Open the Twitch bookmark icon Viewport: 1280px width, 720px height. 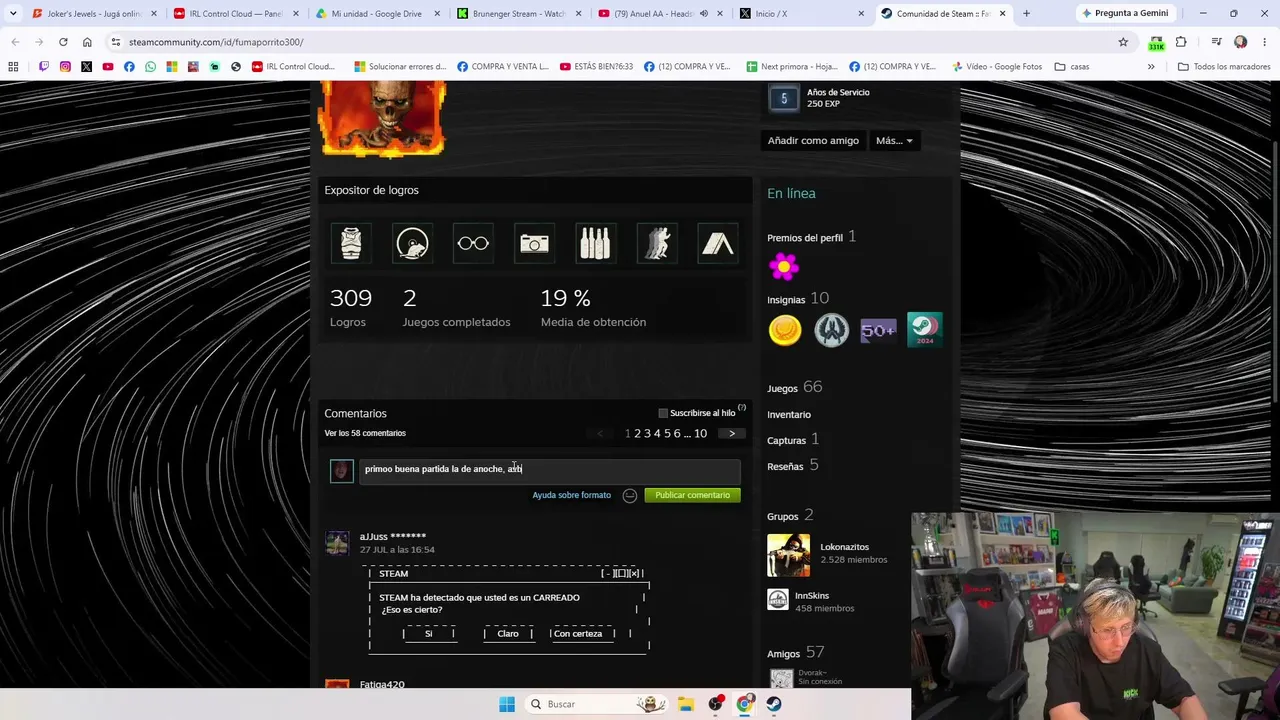click(44, 66)
